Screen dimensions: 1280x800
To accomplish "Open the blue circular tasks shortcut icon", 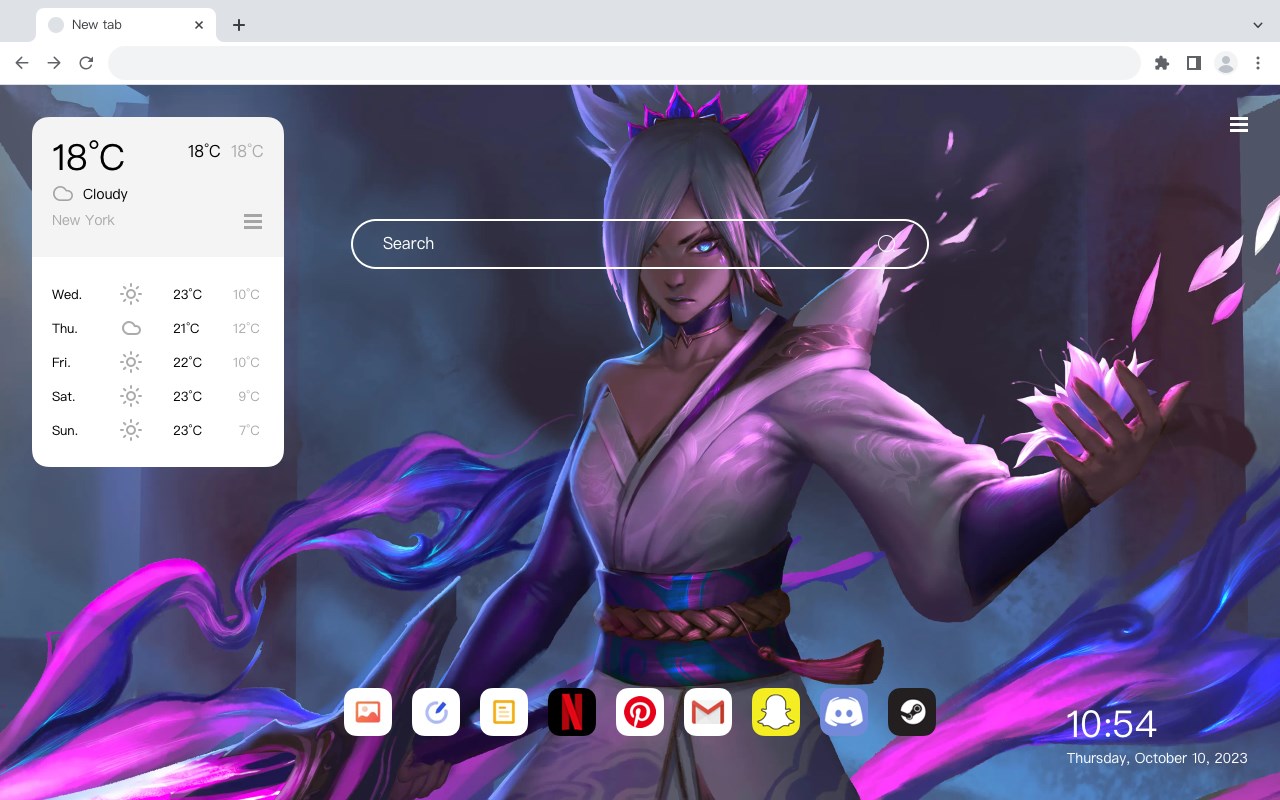I will point(436,712).
